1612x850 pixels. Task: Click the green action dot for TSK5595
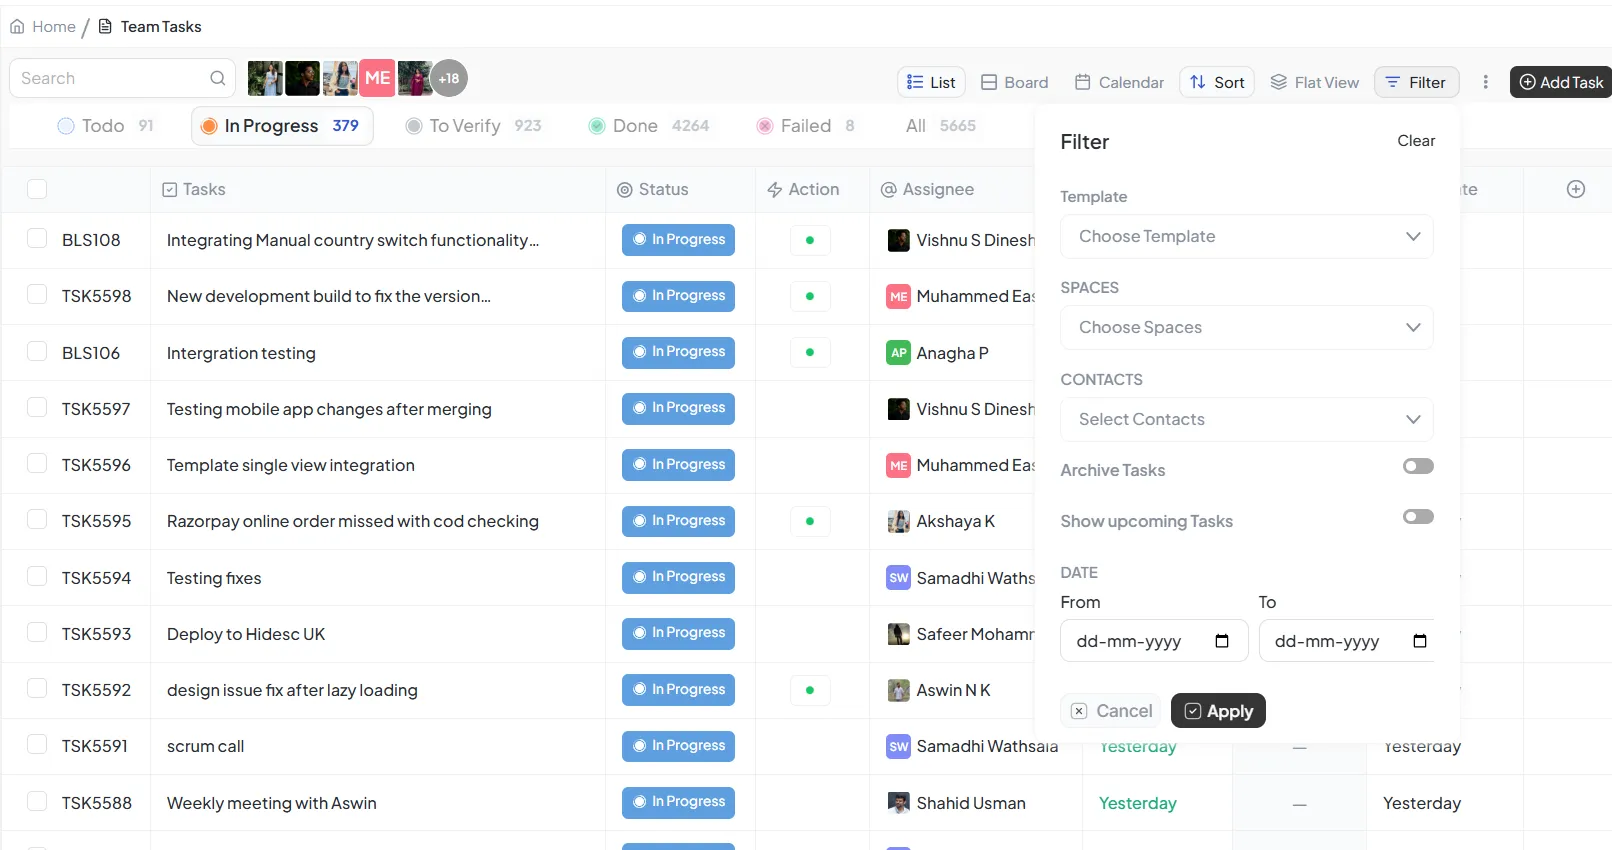pyautogui.click(x=810, y=521)
